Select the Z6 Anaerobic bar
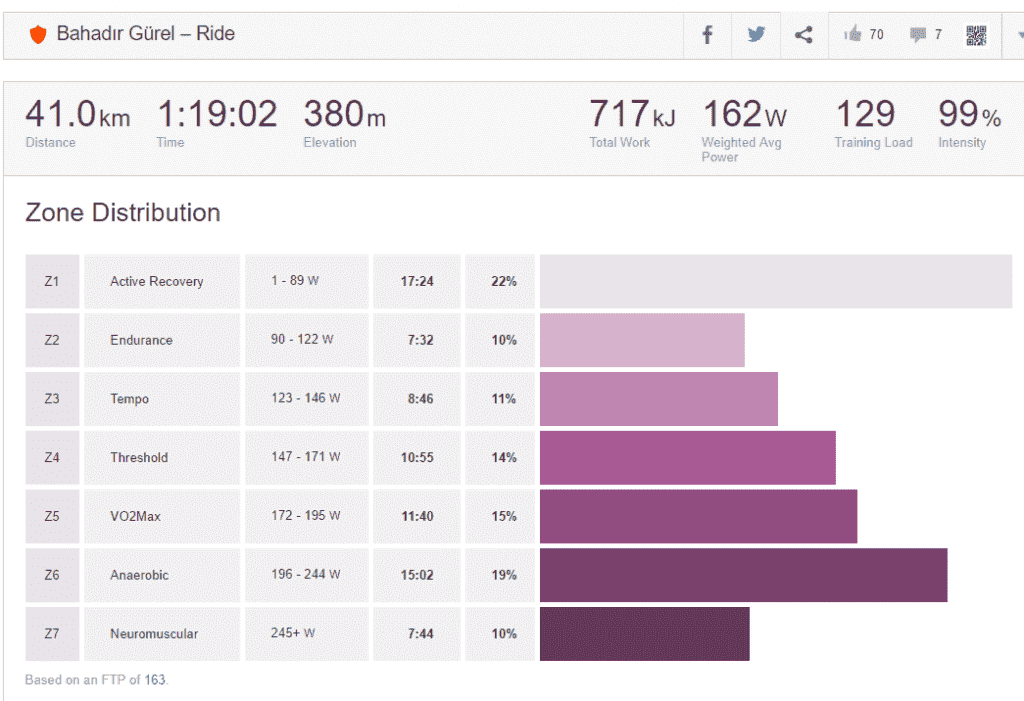 tap(743, 575)
